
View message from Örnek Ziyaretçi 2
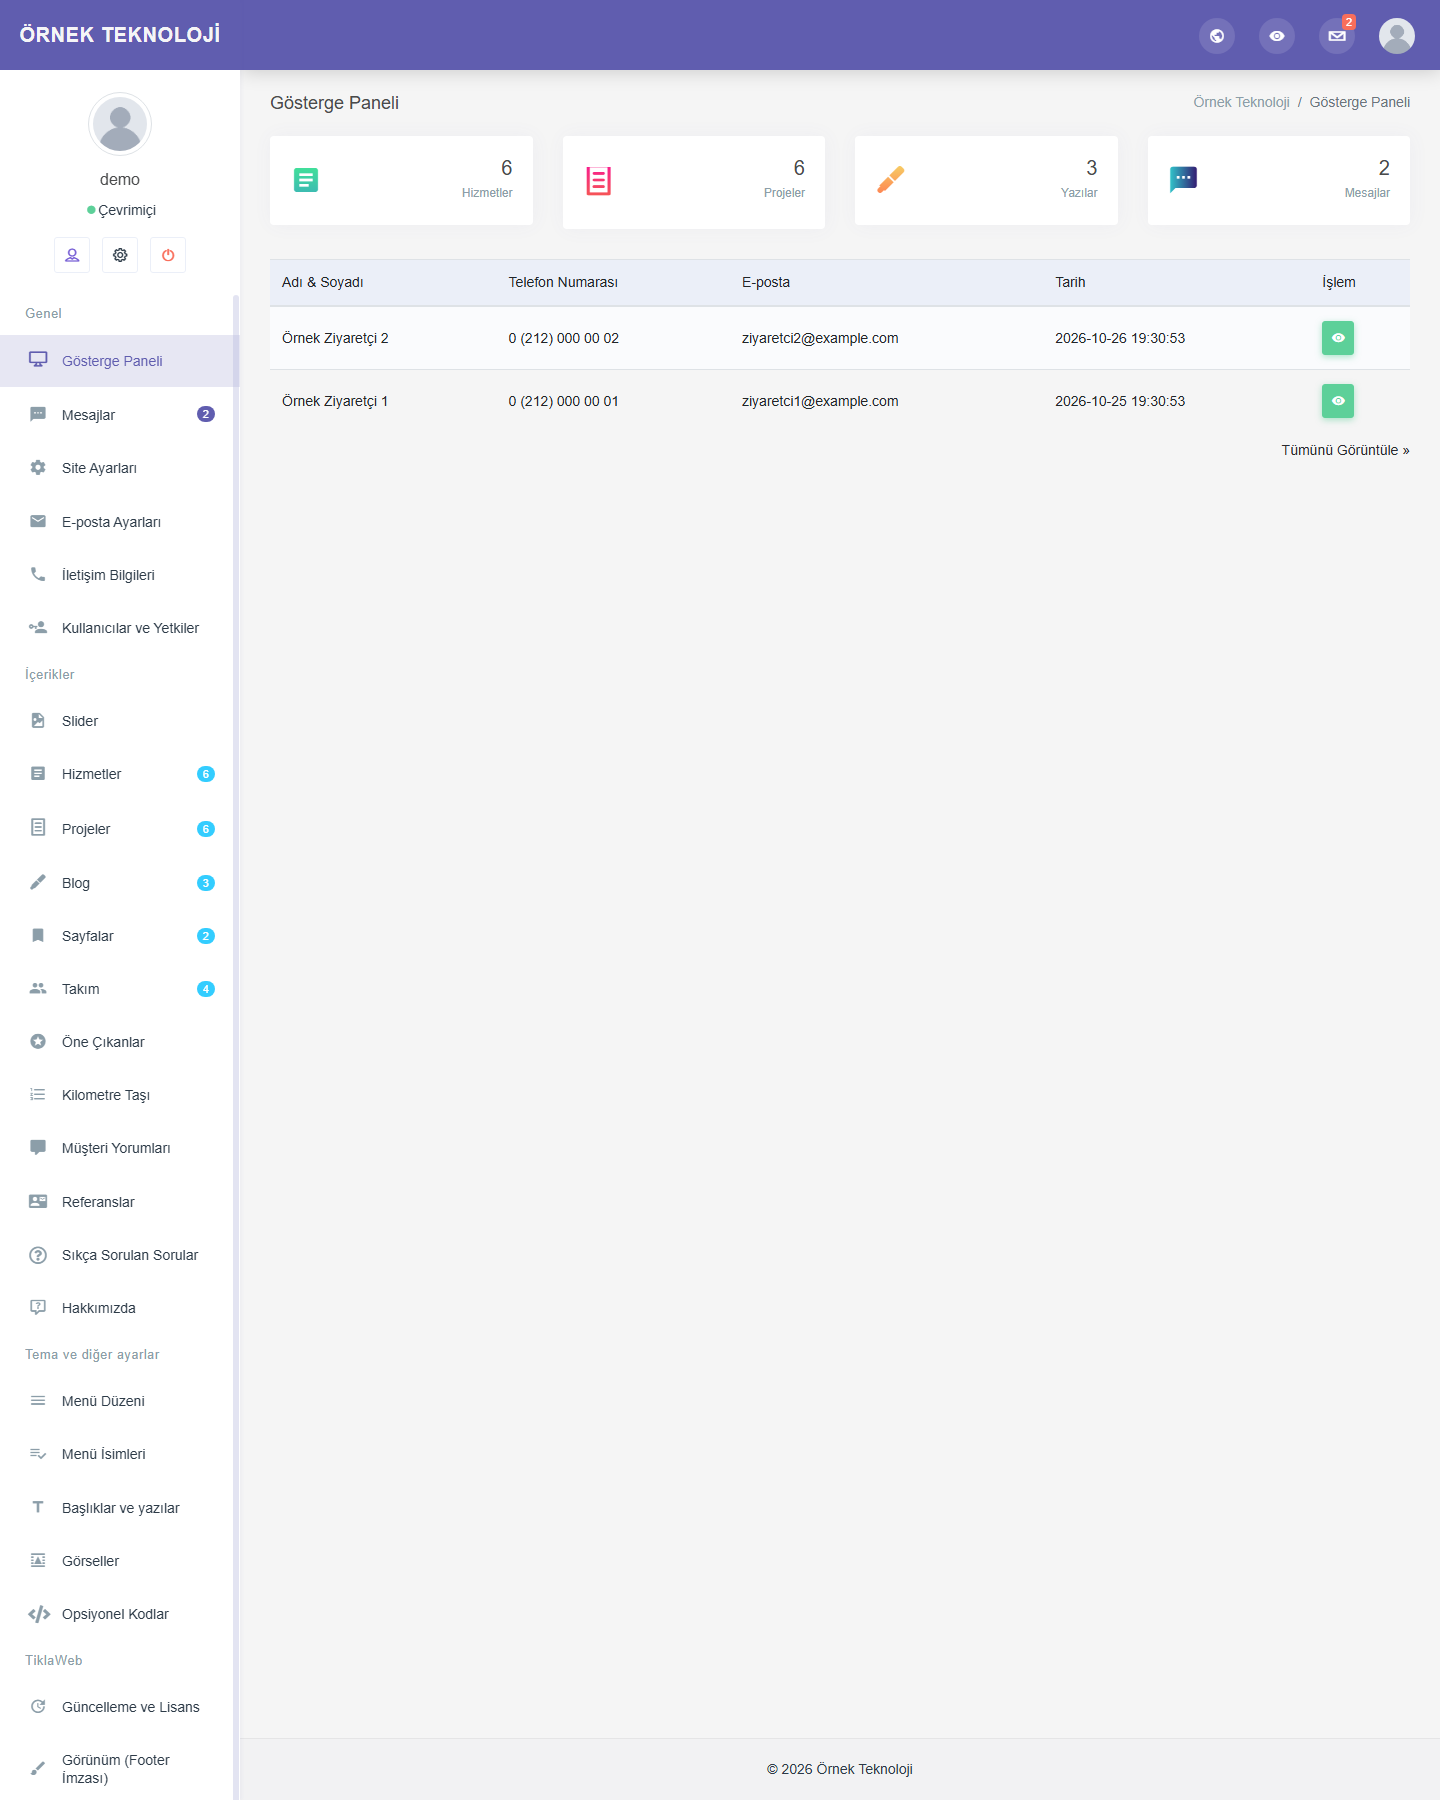(x=1338, y=338)
